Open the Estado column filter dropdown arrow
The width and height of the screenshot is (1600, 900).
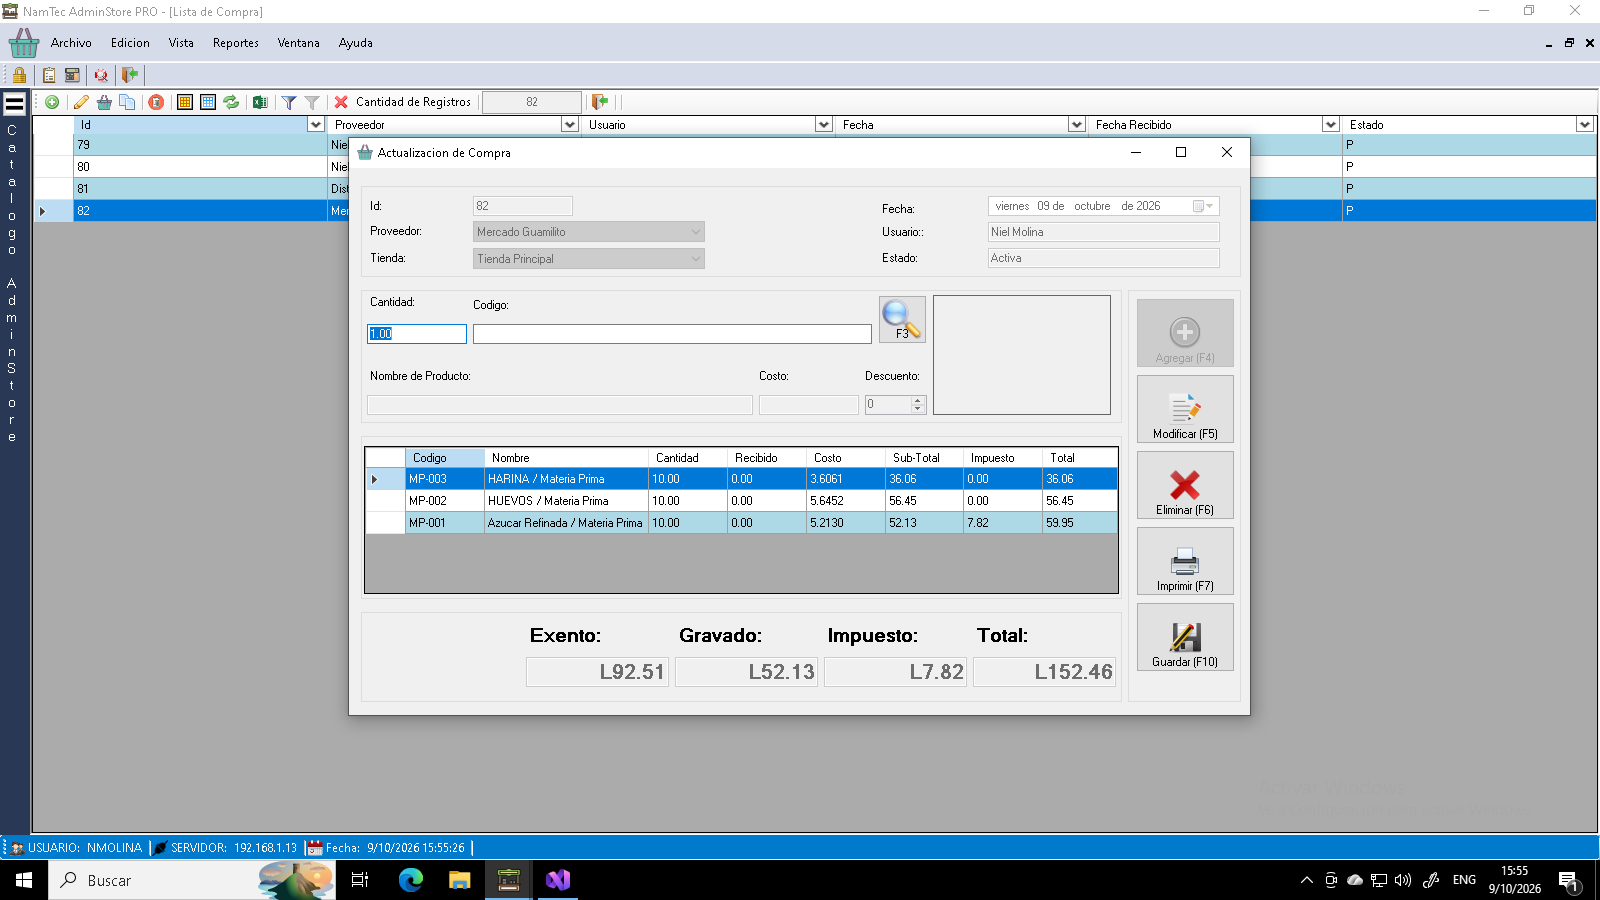pyautogui.click(x=1585, y=125)
